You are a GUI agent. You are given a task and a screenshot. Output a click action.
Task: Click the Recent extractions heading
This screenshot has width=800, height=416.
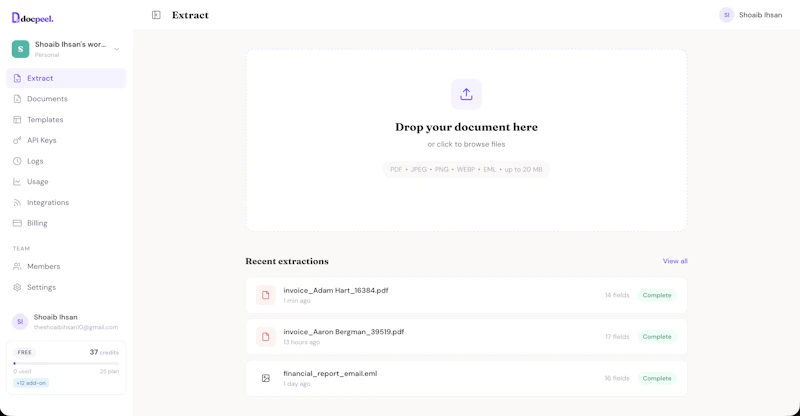pos(287,261)
